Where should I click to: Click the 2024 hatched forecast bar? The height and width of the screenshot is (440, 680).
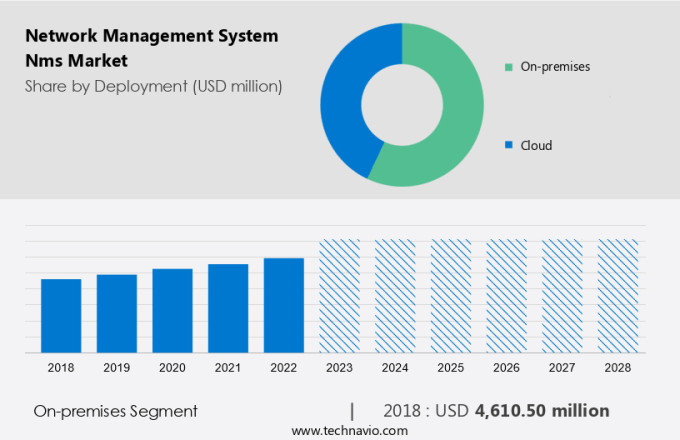click(x=395, y=296)
